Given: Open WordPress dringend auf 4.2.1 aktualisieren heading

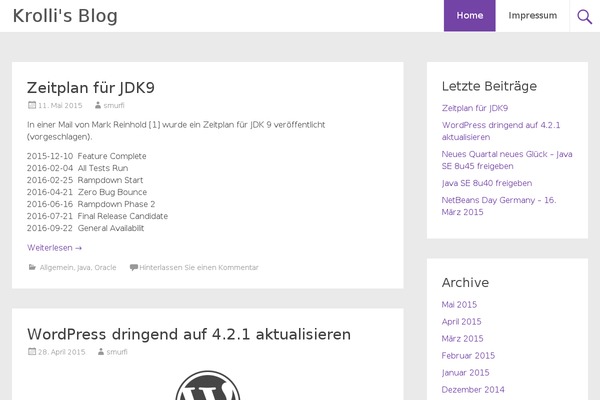Looking at the screenshot, I should [189, 334].
